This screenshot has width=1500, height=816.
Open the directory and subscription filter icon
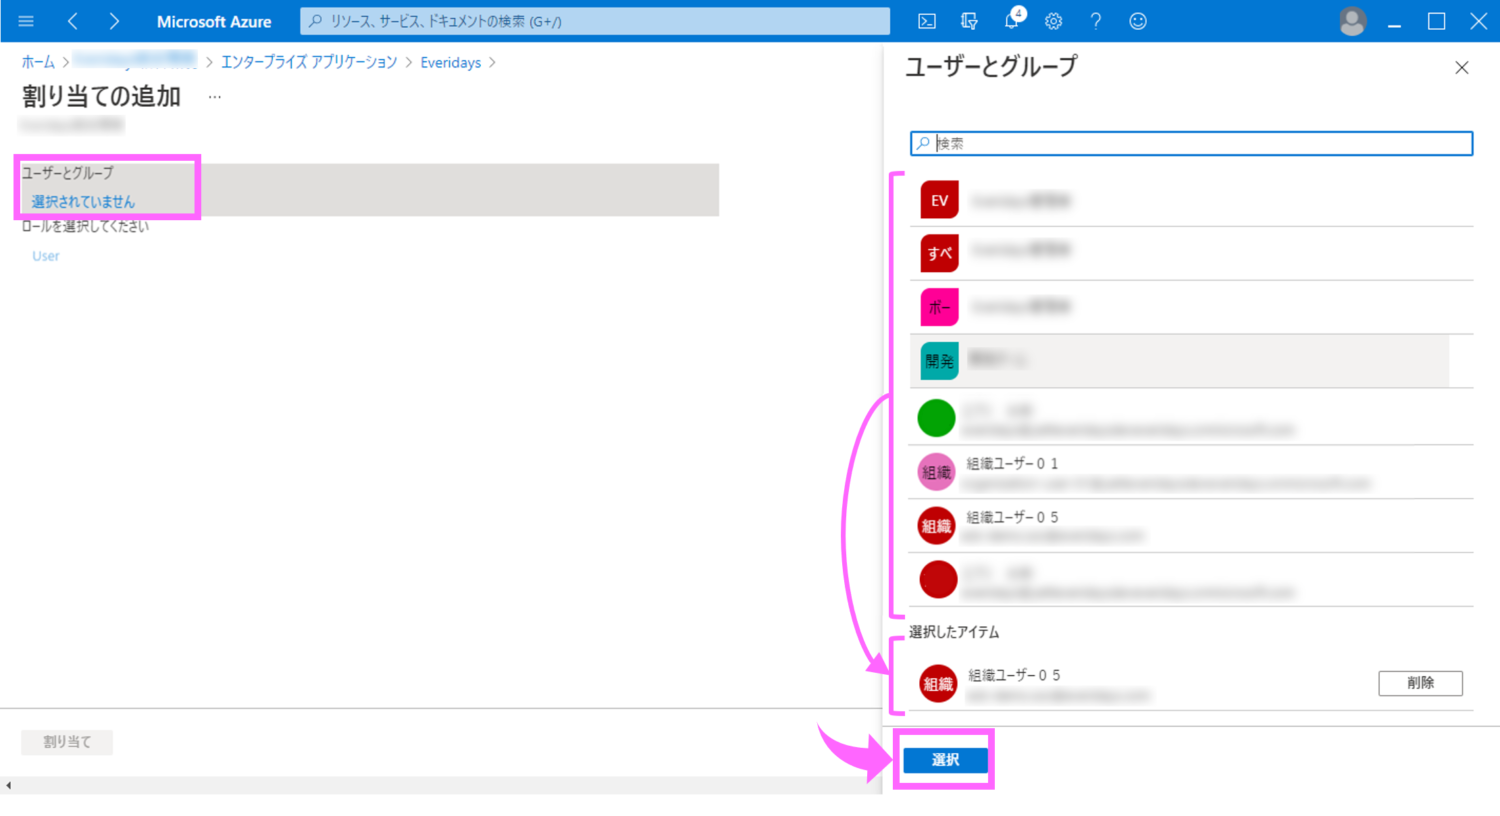click(969, 21)
